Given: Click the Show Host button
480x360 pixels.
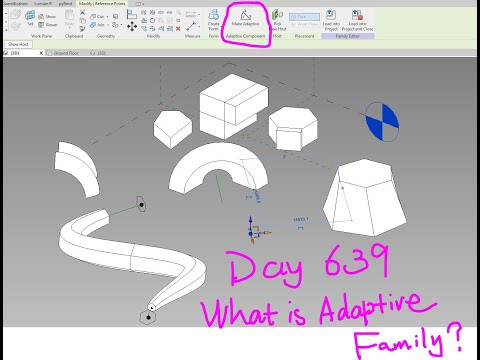Looking at the screenshot, I should coord(18,44).
